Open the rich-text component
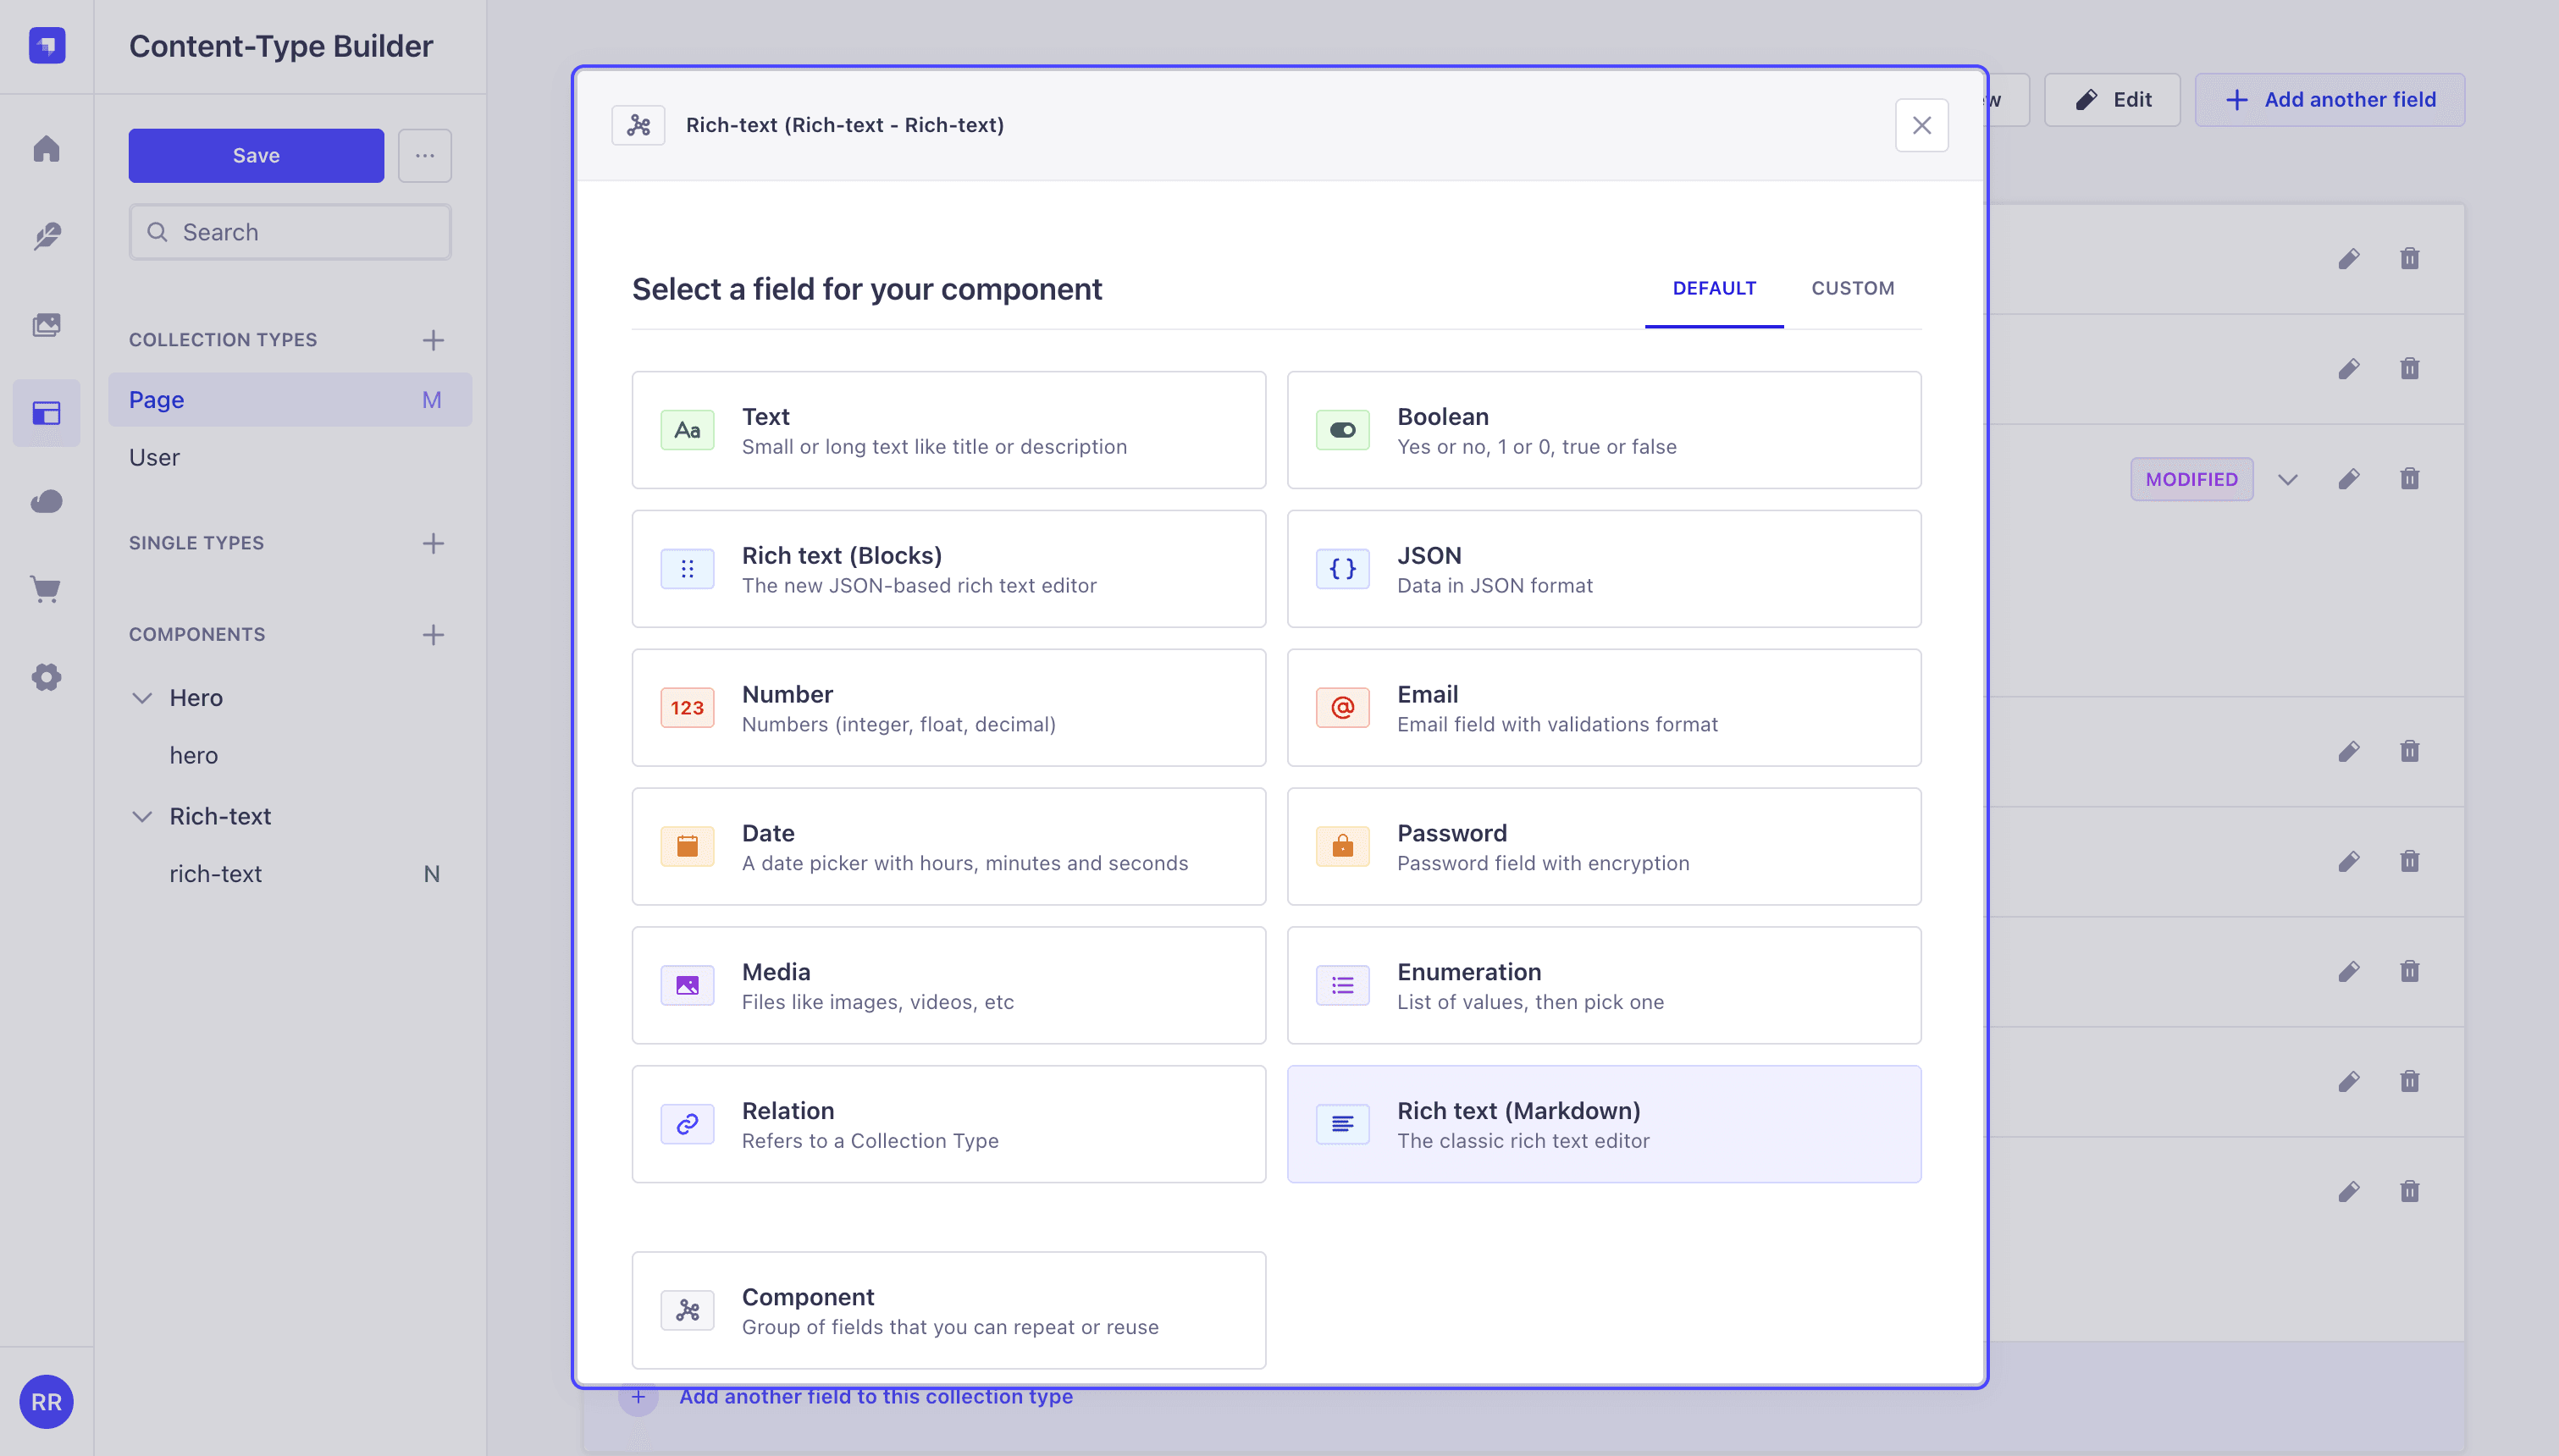 pos(216,874)
